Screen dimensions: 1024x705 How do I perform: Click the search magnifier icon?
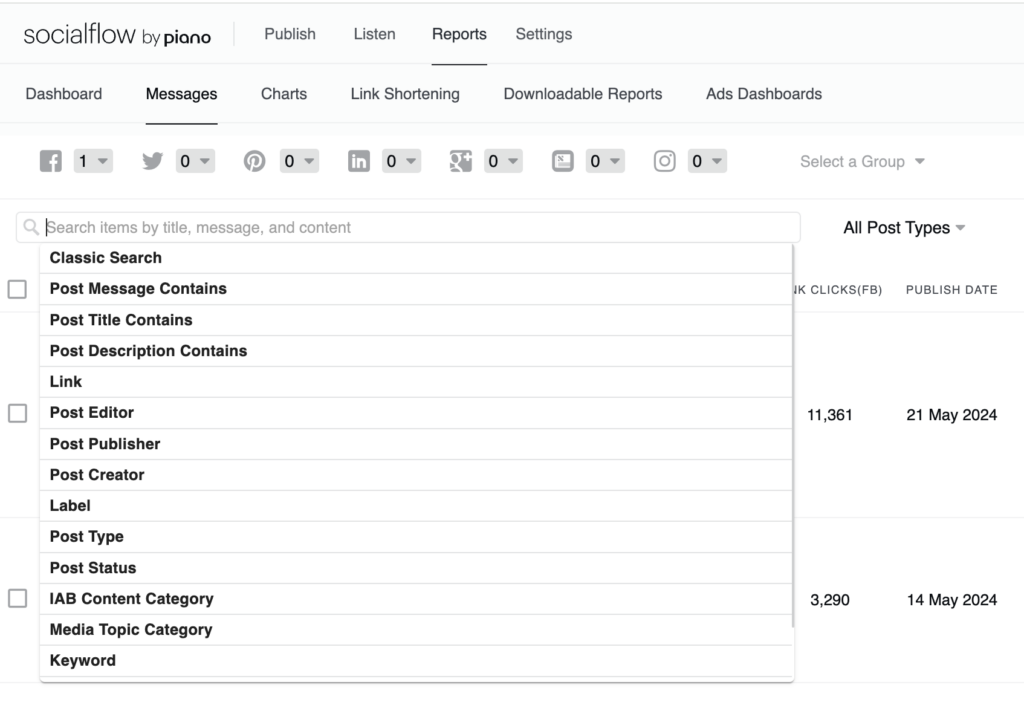click(31, 227)
